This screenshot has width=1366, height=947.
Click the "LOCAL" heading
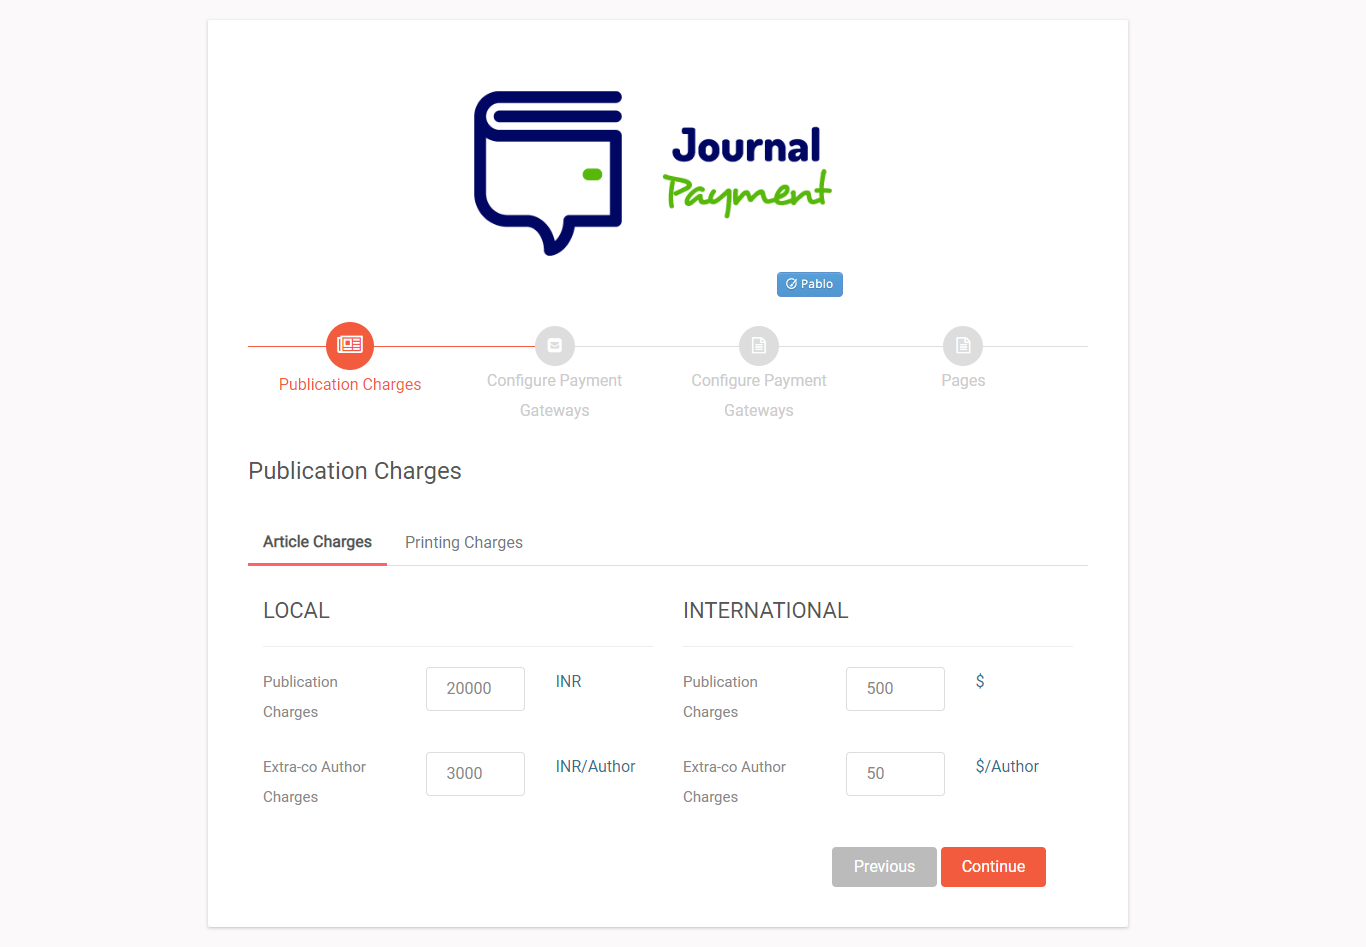tap(296, 611)
